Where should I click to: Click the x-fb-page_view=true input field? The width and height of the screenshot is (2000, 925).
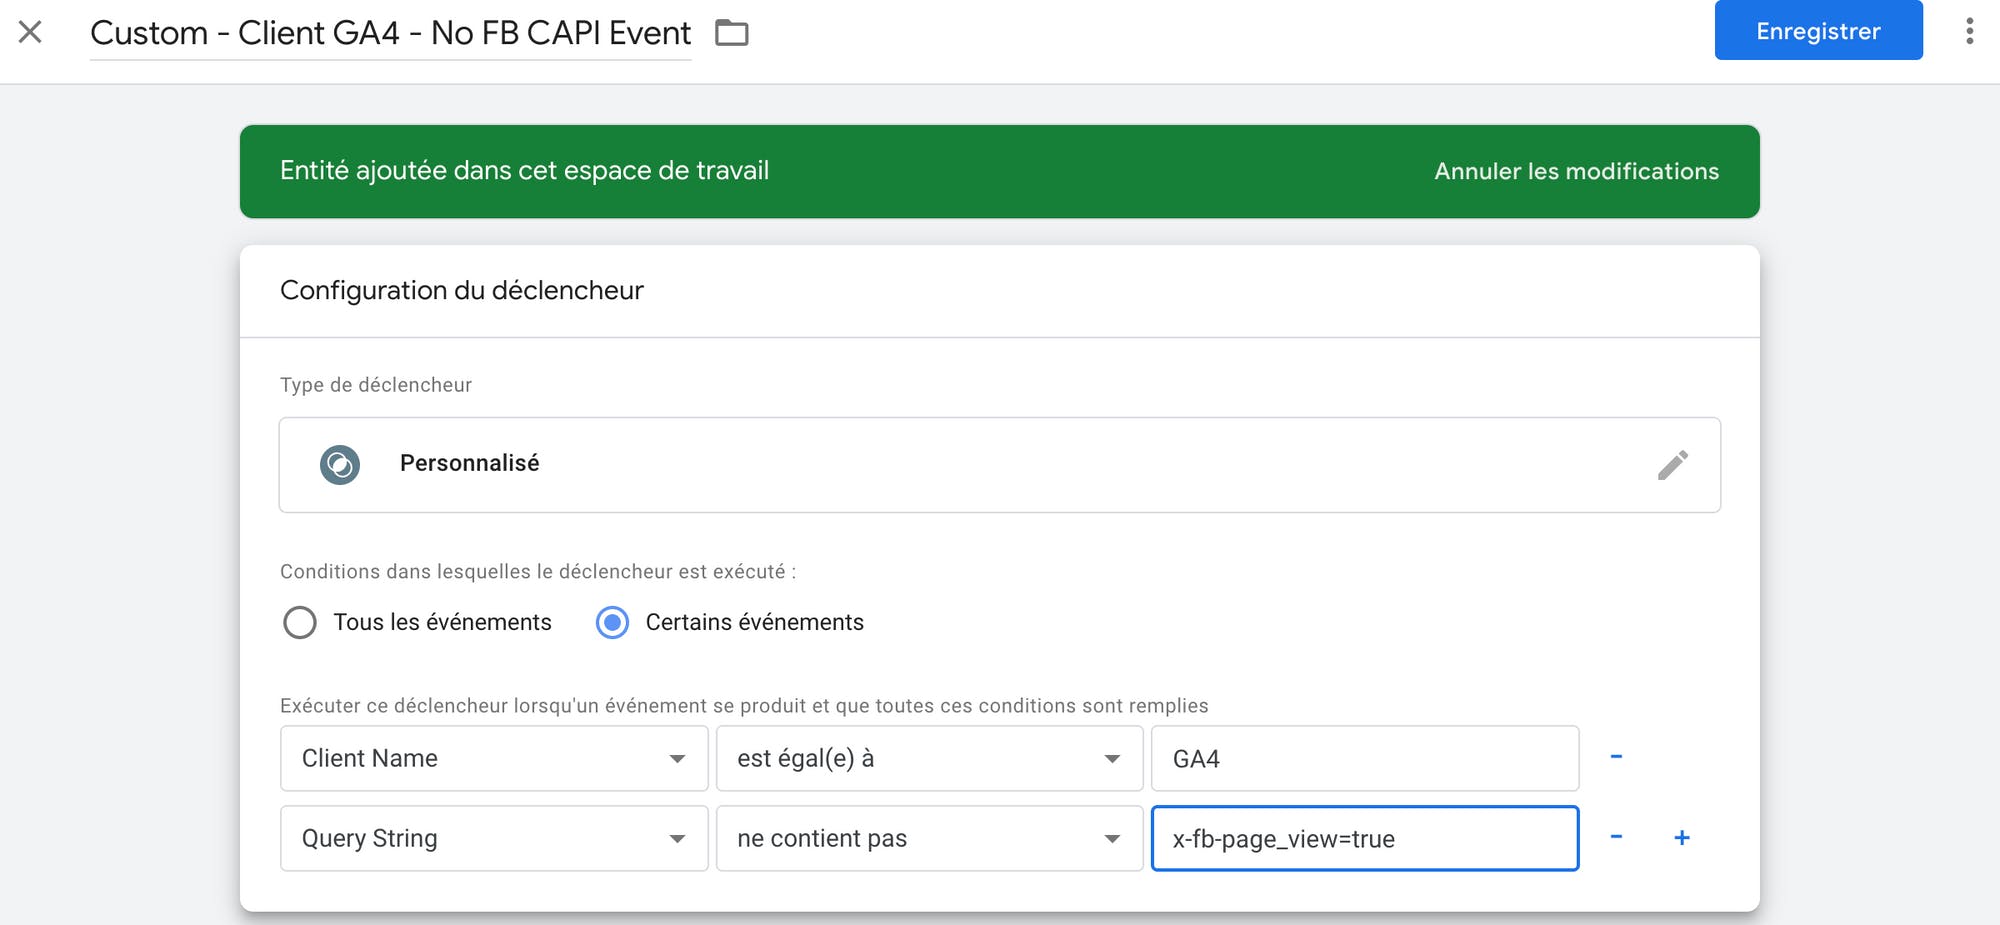pyautogui.click(x=1365, y=838)
